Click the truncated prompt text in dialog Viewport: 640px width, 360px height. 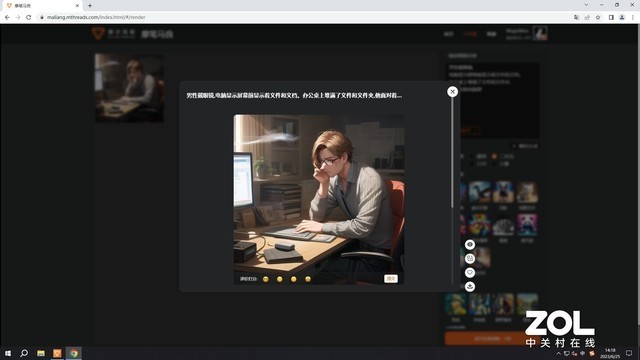(x=294, y=96)
